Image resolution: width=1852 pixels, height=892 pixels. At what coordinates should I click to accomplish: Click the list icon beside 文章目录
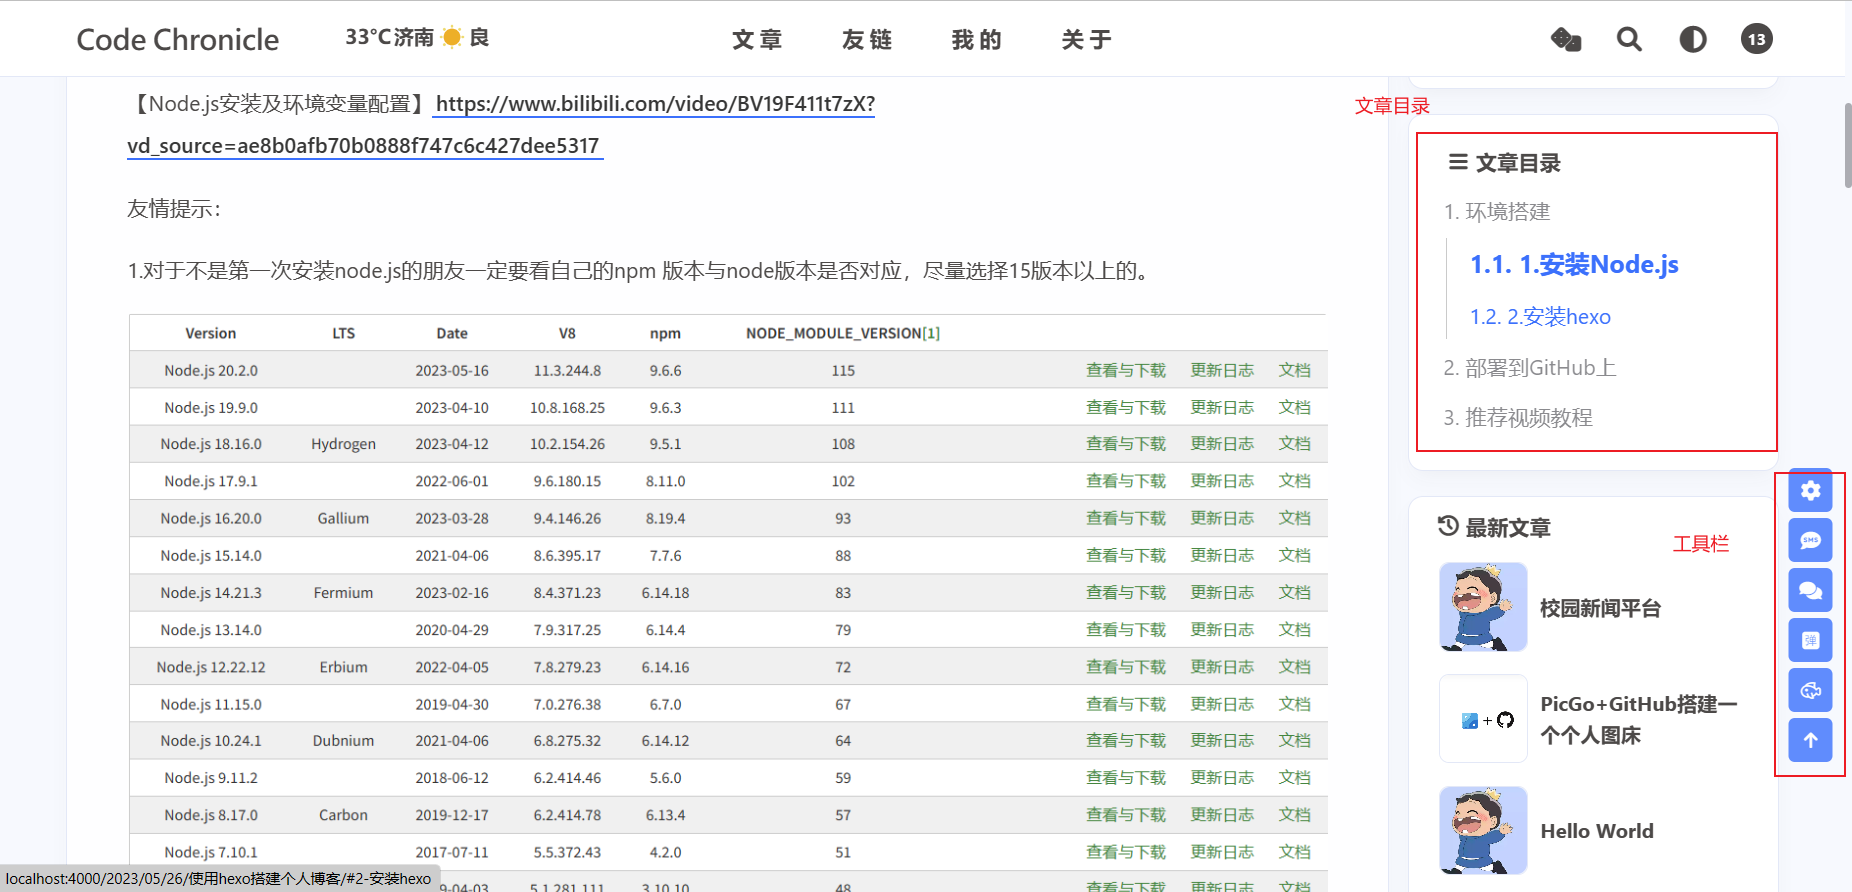1458,162
